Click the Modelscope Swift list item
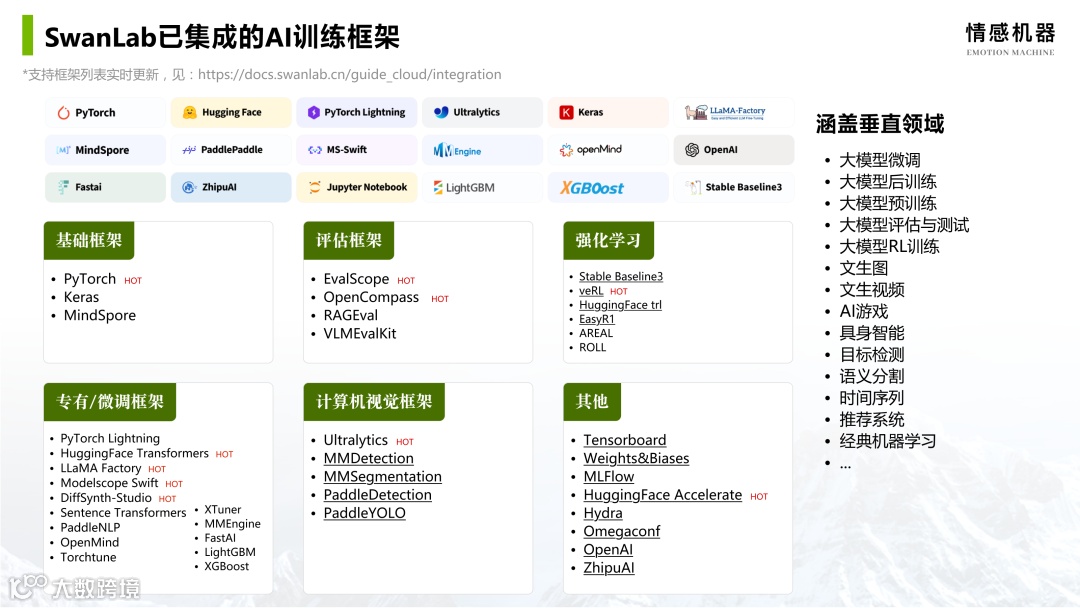1080x608 pixels. tap(109, 483)
